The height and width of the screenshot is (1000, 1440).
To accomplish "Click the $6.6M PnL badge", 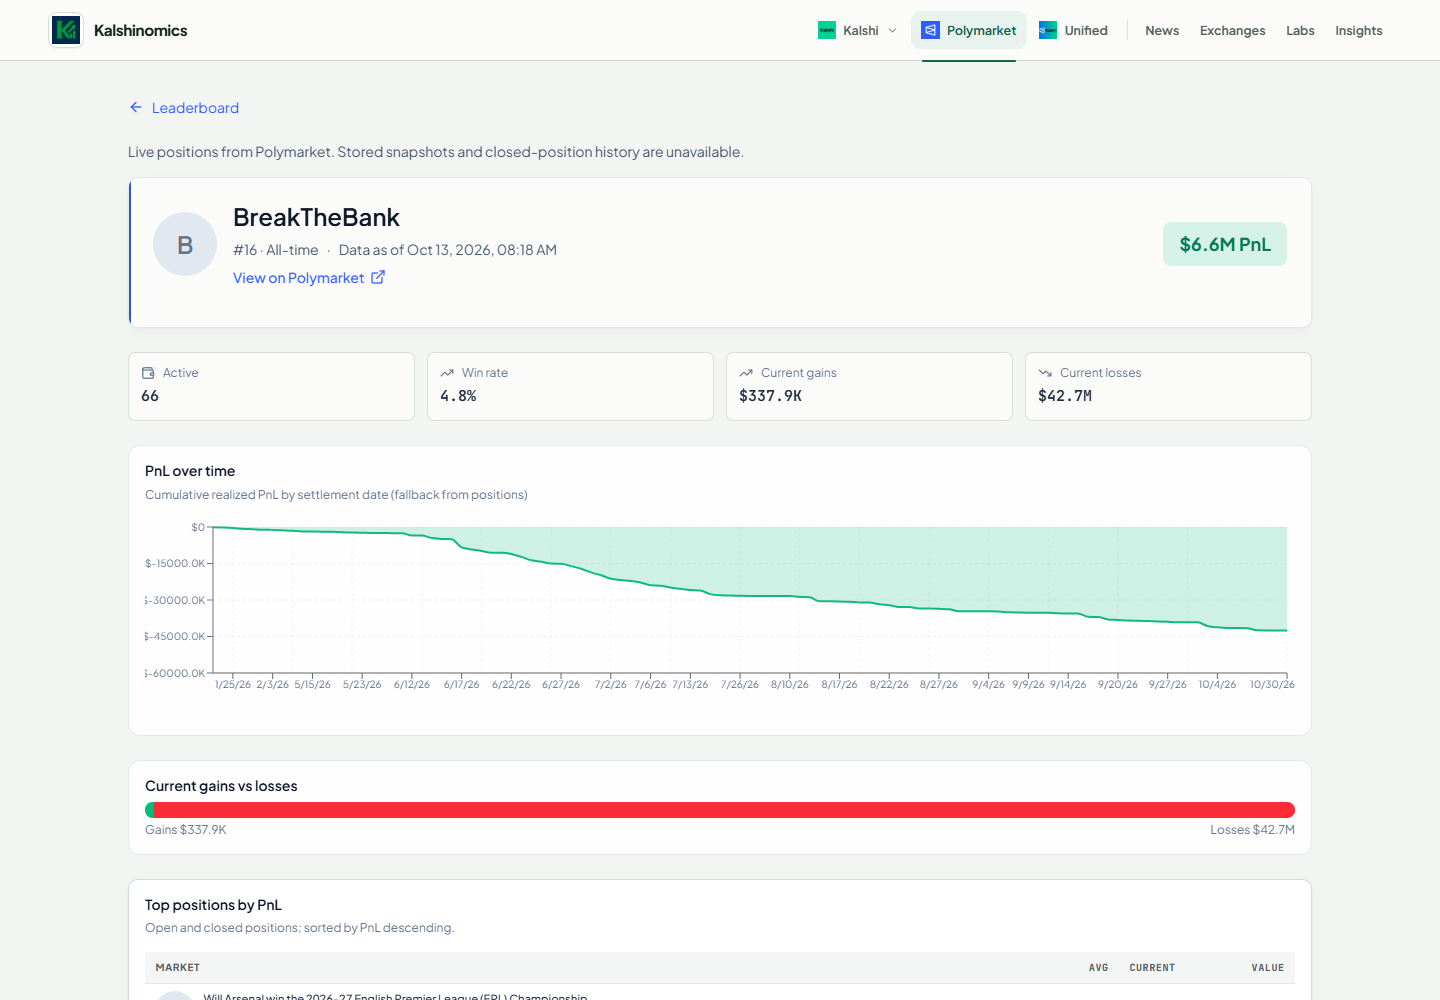I will [1225, 244].
